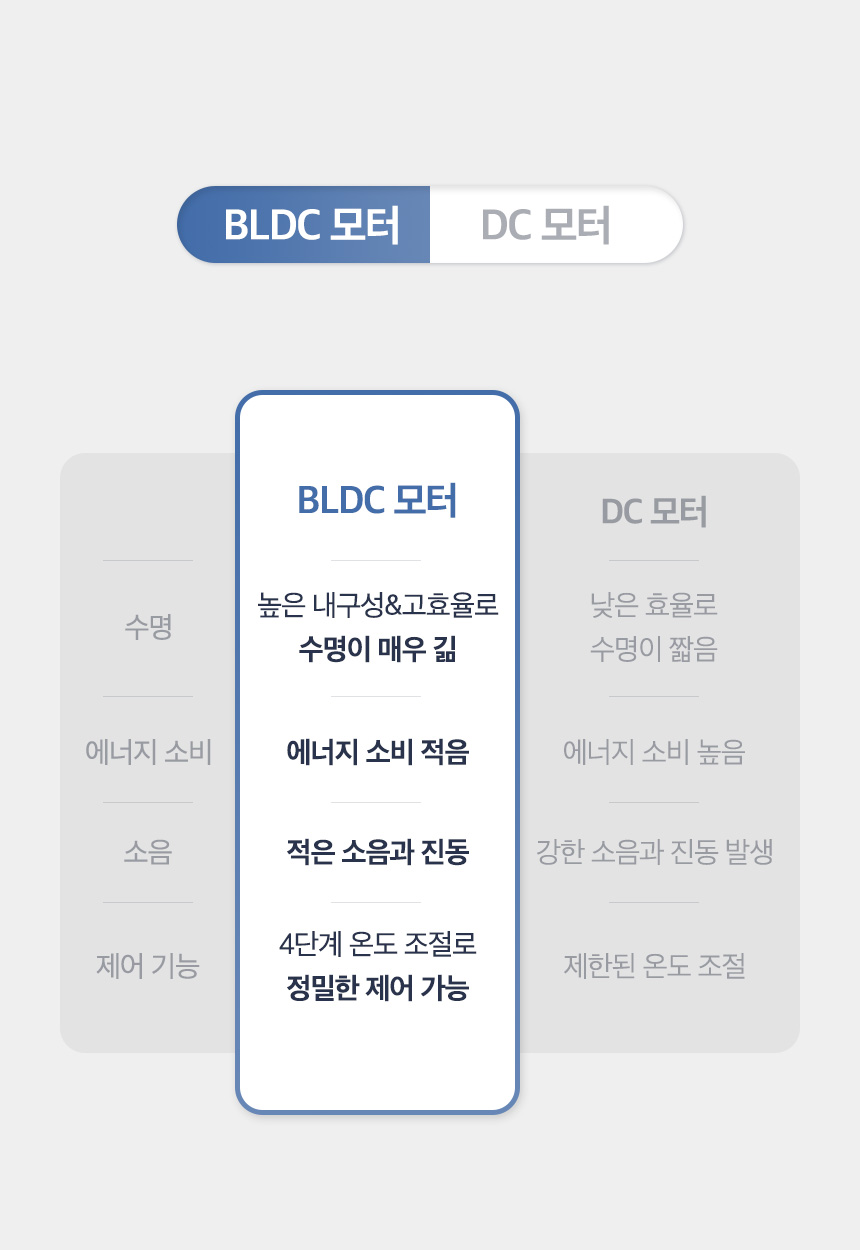Click the bold text 수명이 매우 긺
860x1250 pixels.
[x=377, y=650]
